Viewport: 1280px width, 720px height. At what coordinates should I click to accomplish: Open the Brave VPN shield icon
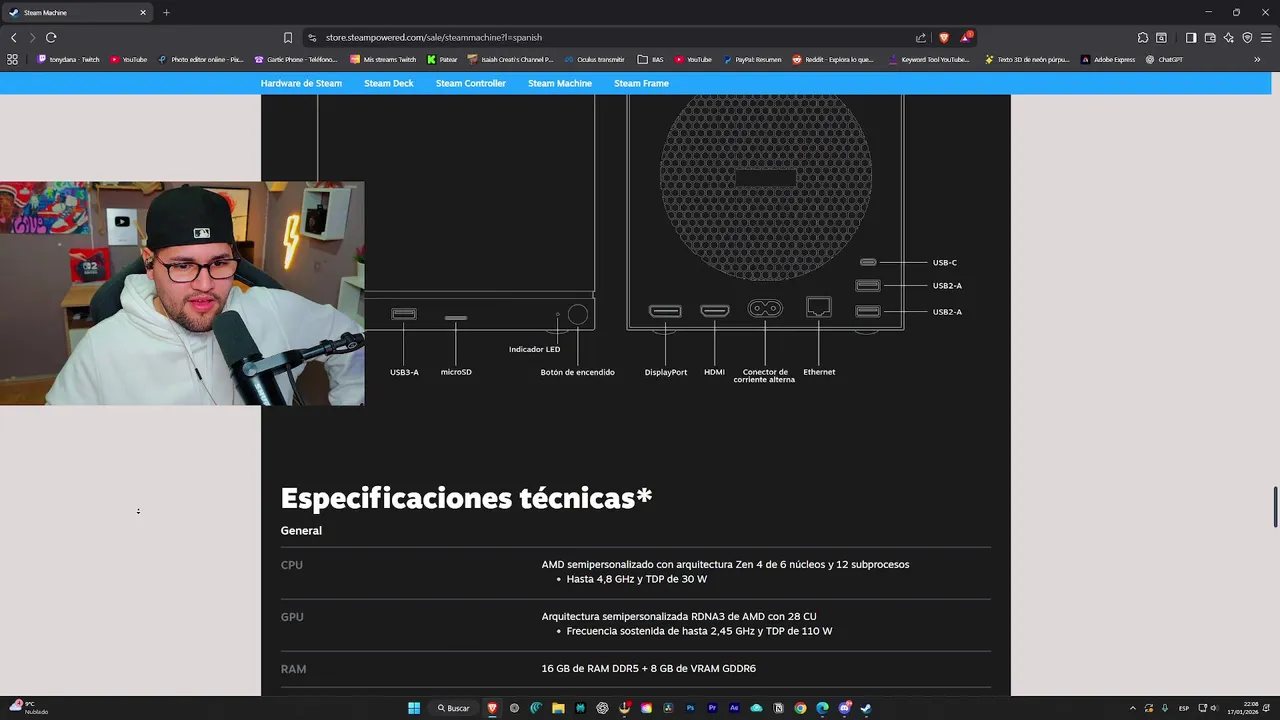coord(1247,37)
